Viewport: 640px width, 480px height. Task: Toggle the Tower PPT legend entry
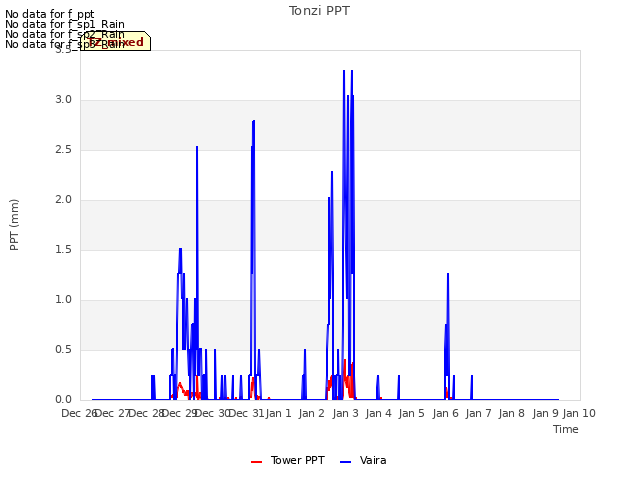pyautogui.click(x=288, y=460)
